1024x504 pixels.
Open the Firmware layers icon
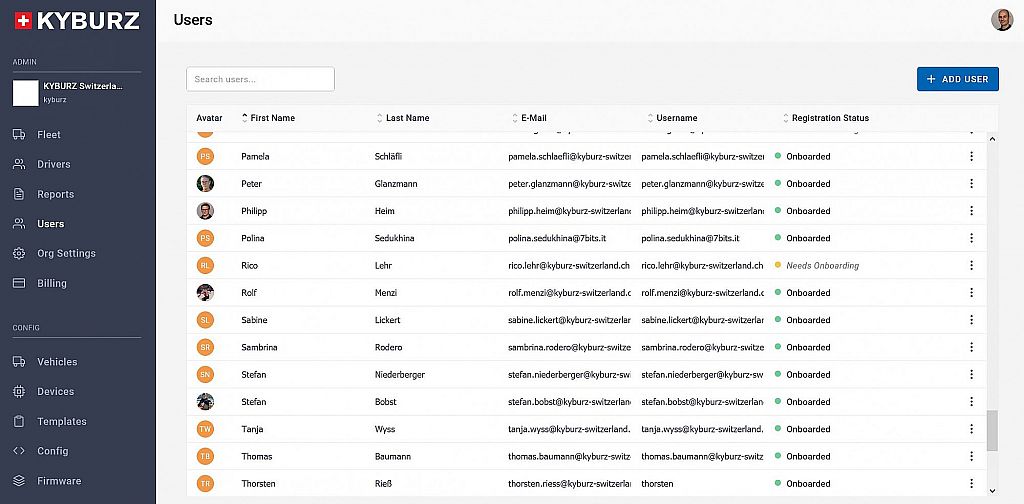coord(18,481)
